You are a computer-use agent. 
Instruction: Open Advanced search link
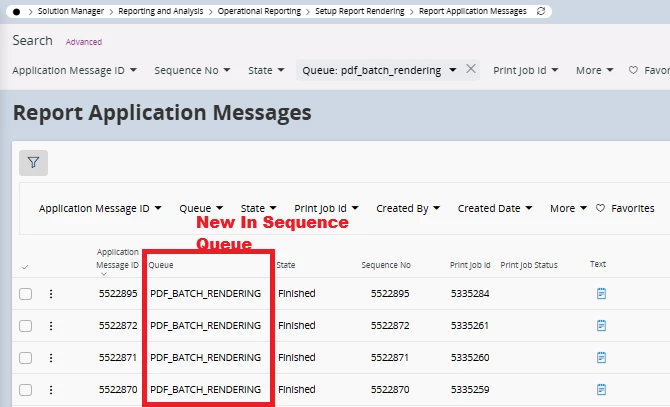[x=84, y=42]
